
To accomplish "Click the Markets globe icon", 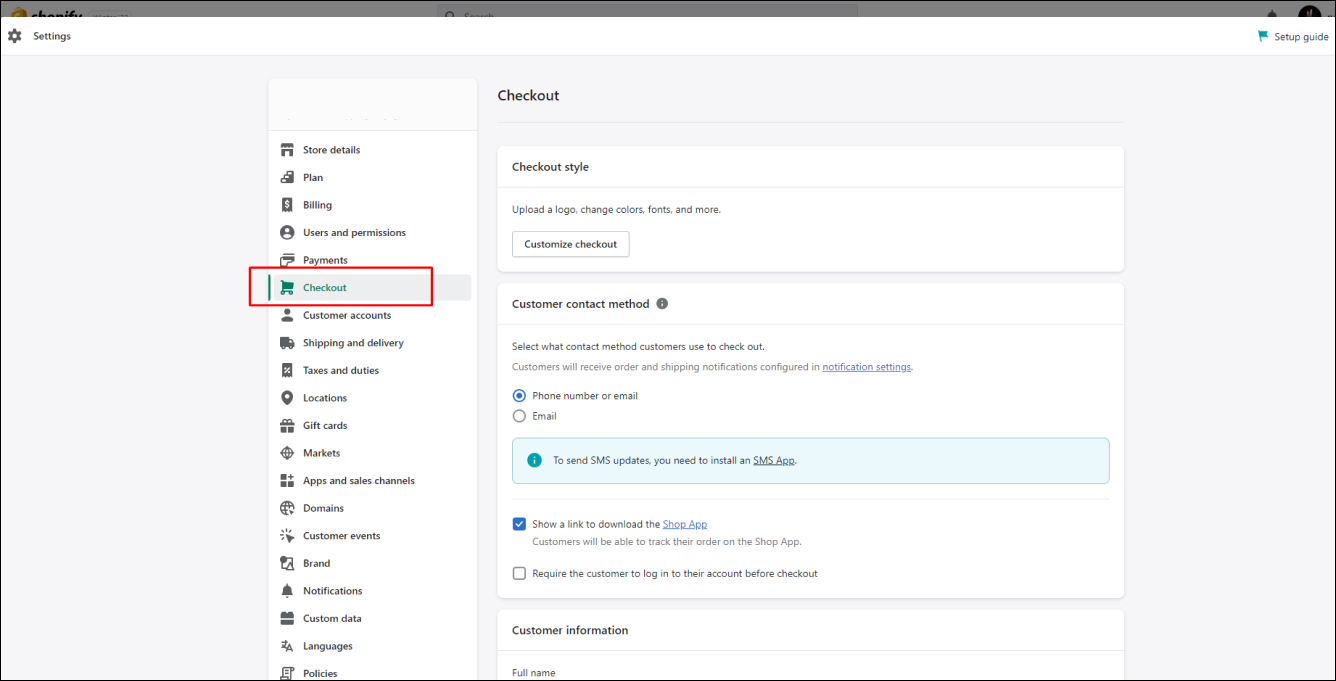I will [287, 453].
